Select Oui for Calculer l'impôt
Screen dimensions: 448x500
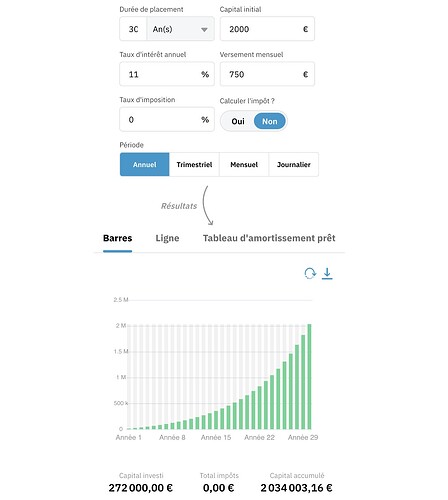[238, 121]
